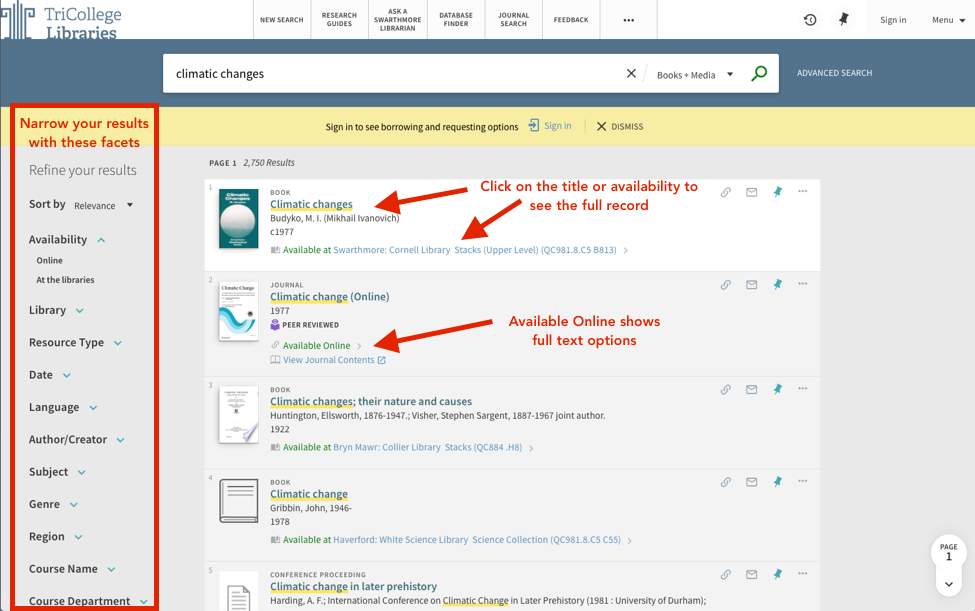This screenshot has height=611, width=975.
Task: Click Budyko Climatic changes cover thumbnail
Action: coord(238,219)
